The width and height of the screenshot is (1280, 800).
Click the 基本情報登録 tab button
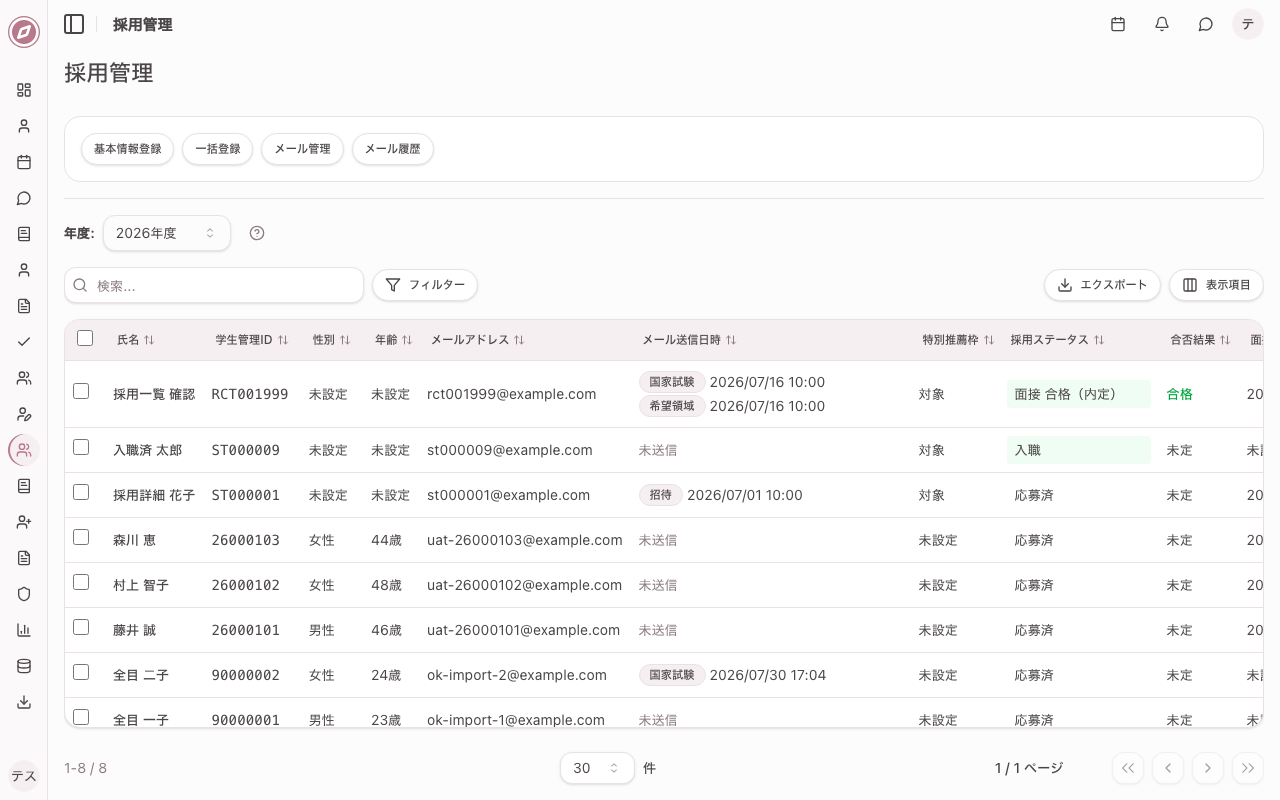pos(127,149)
